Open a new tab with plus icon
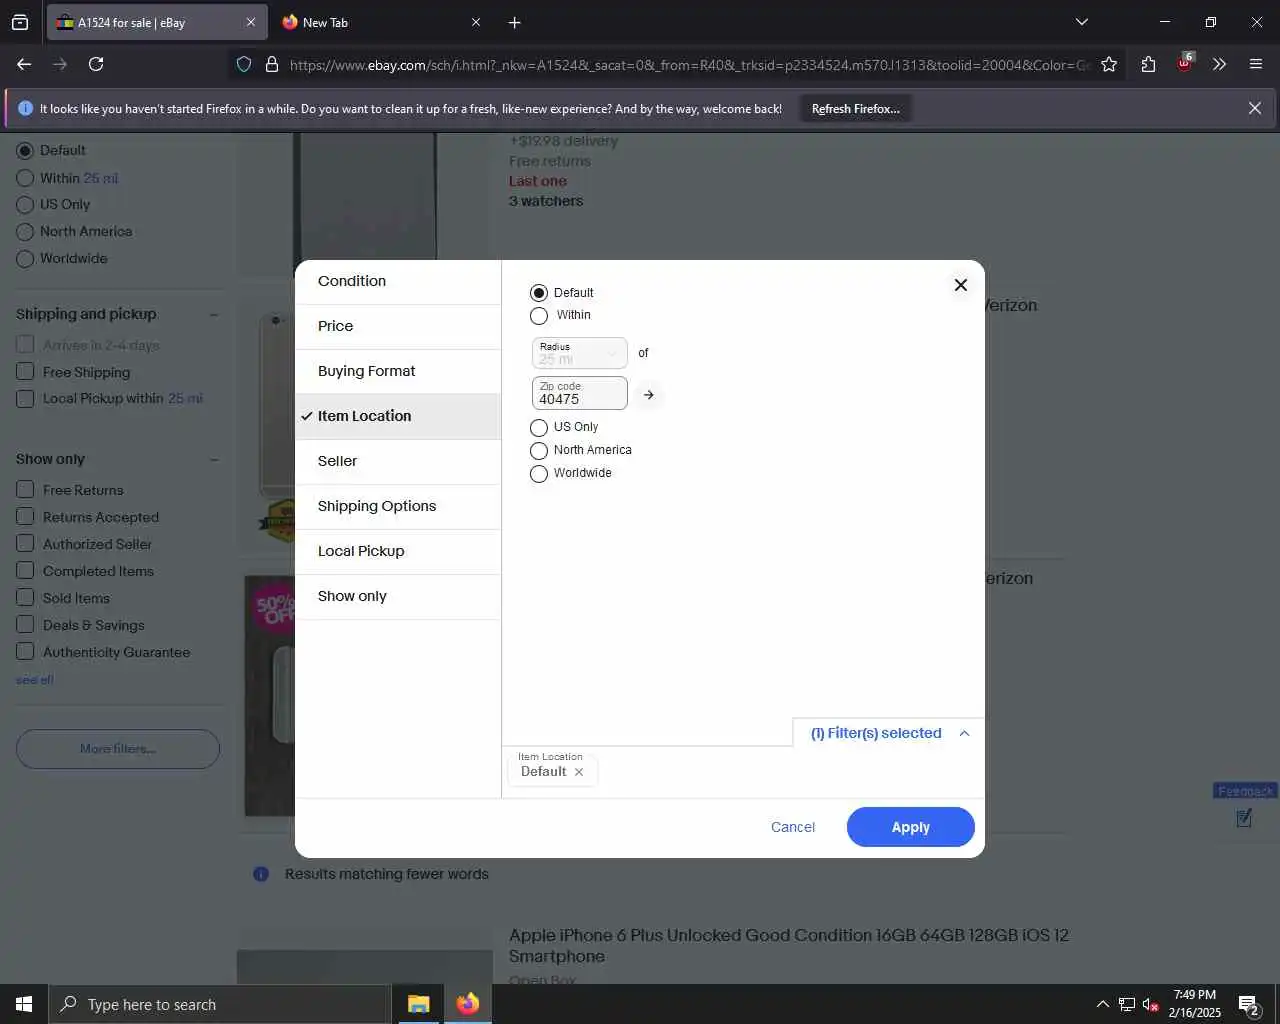Image resolution: width=1280 pixels, height=1024 pixels. point(514,22)
